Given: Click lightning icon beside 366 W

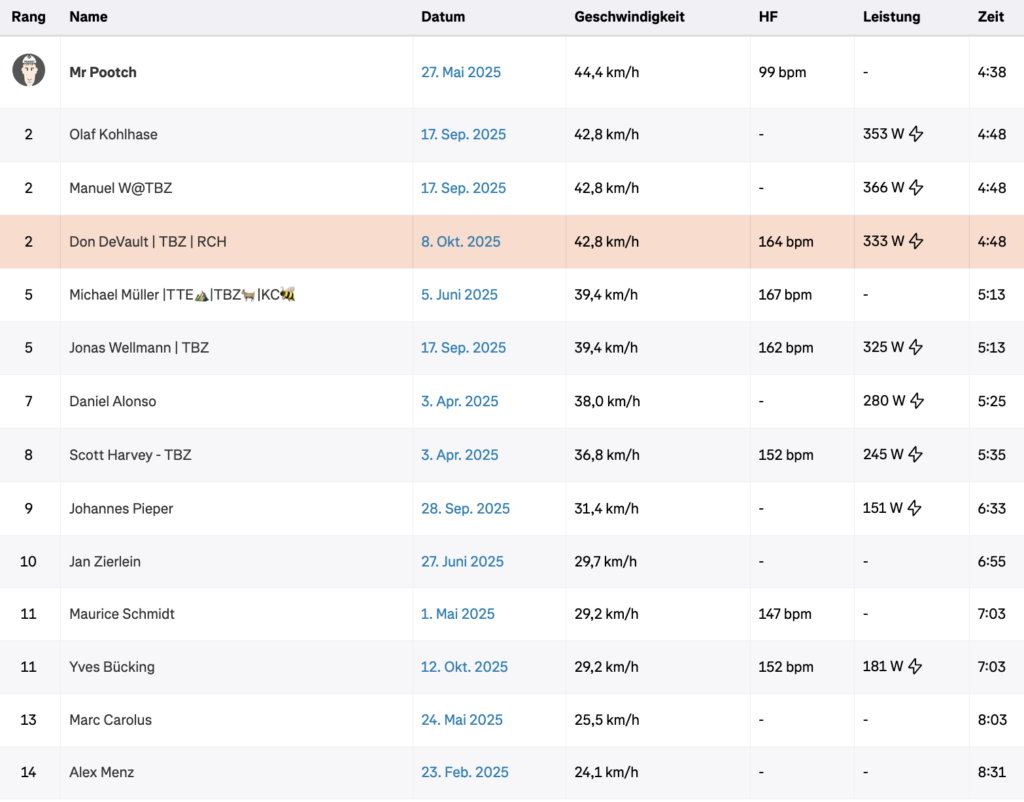Looking at the screenshot, I should tap(916, 188).
